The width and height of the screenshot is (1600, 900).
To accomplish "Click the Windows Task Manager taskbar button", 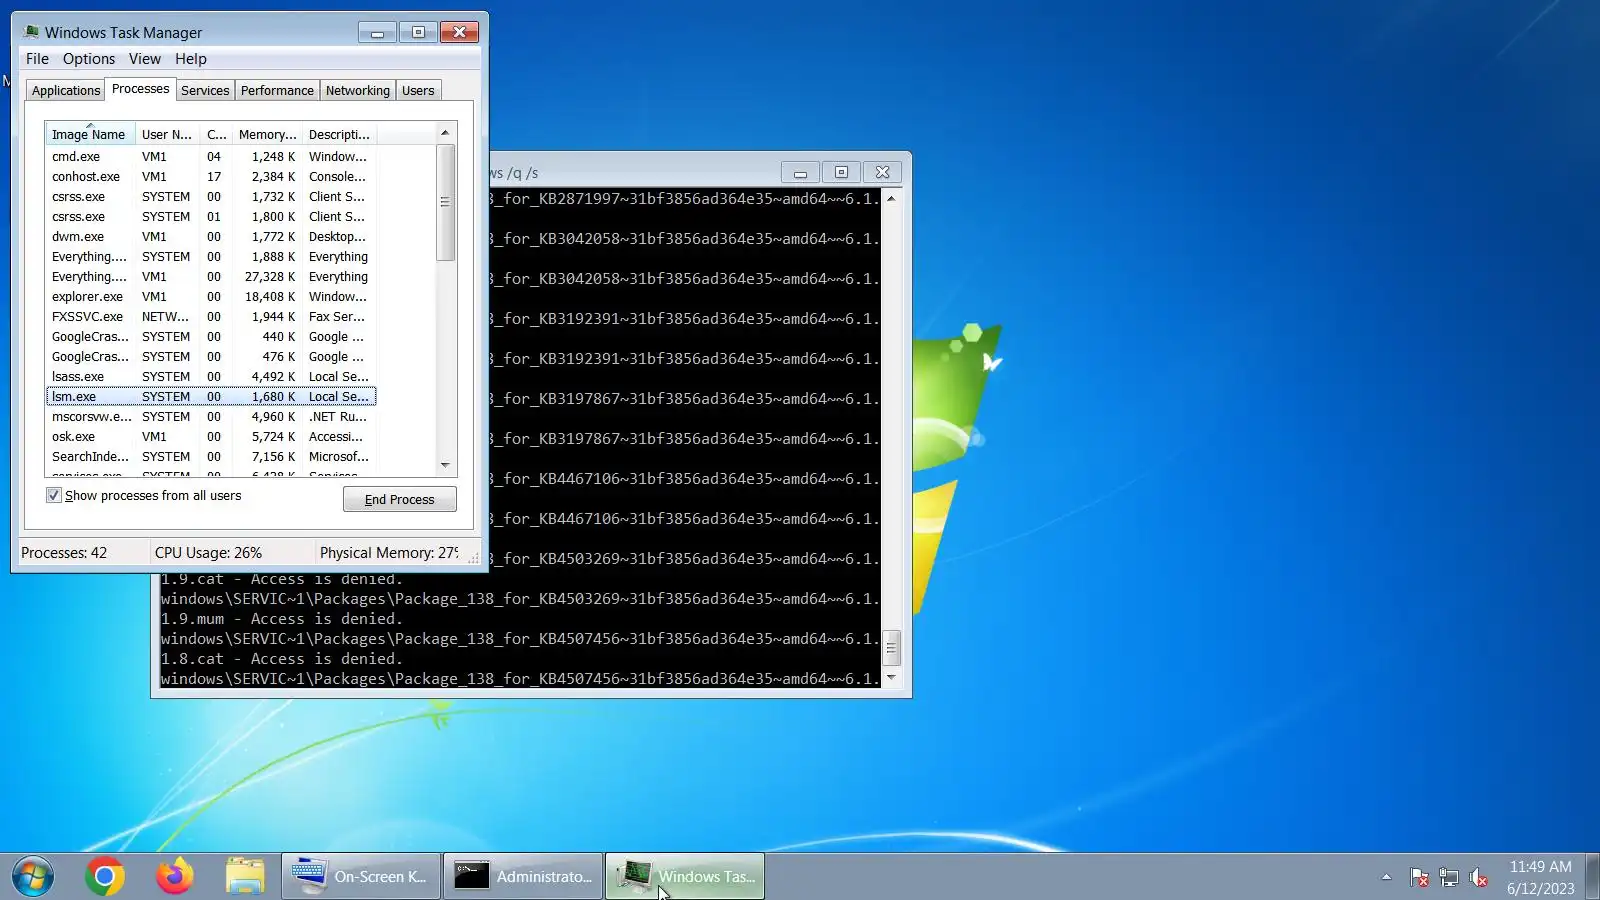I will point(685,877).
